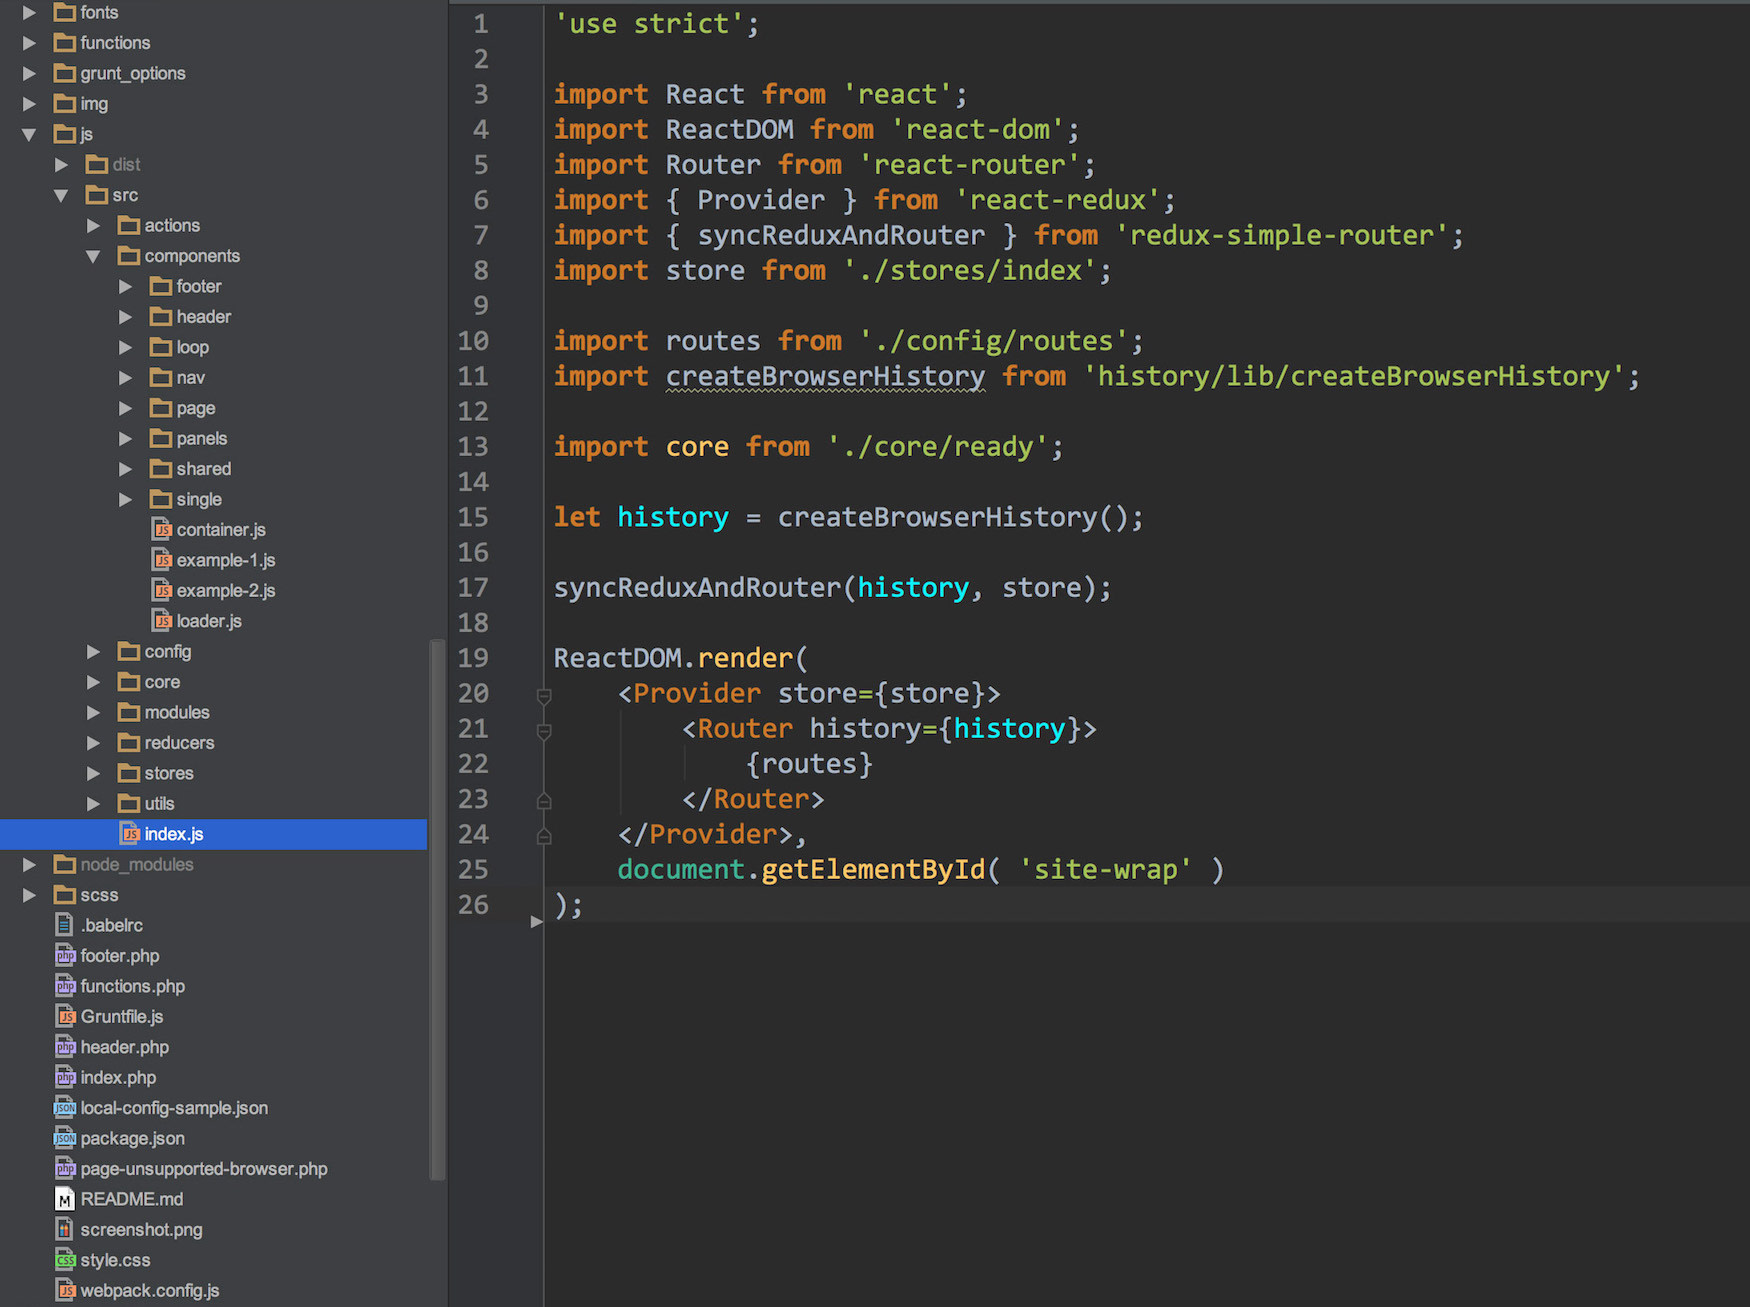Click the grunt_options folder icon
The height and width of the screenshot is (1307, 1750).
(65, 73)
